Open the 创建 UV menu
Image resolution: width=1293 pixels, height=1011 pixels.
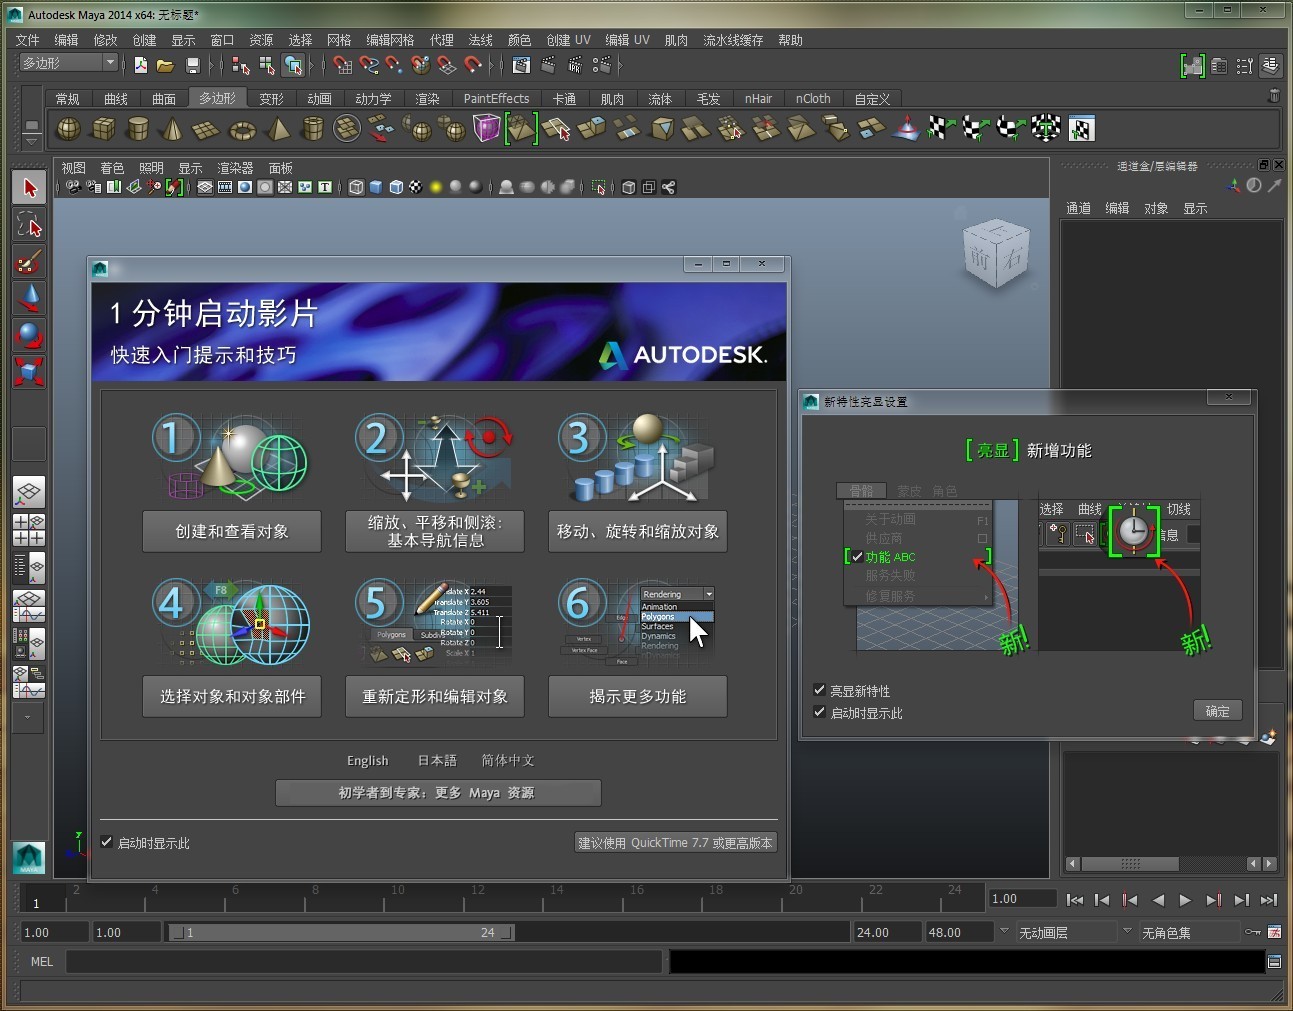click(x=568, y=40)
